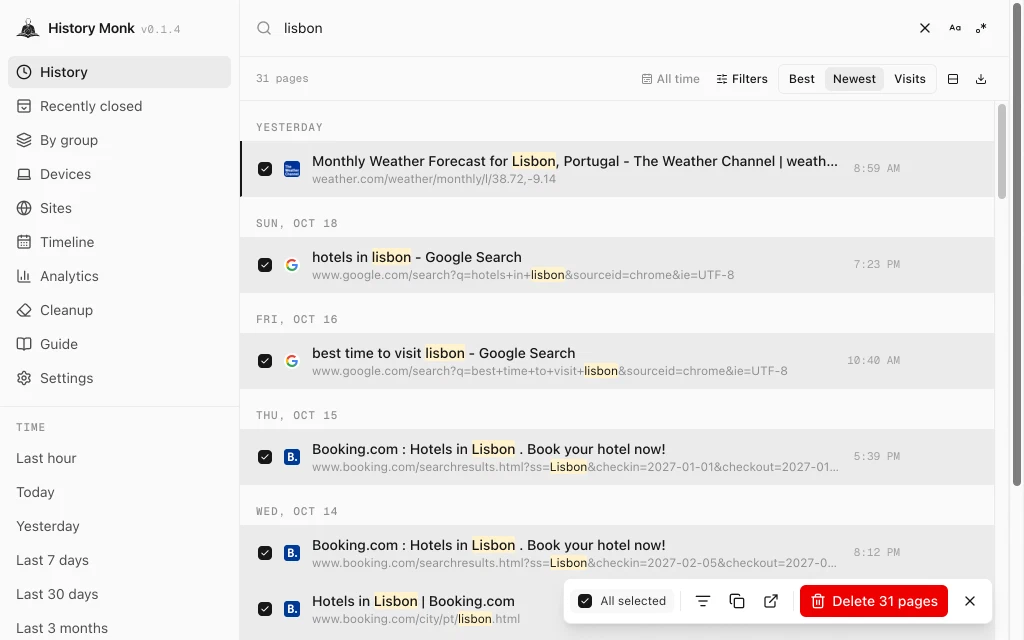Open selected pages in new tabs icon
This screenshot has height=640, width=1024.
[771, 601]
